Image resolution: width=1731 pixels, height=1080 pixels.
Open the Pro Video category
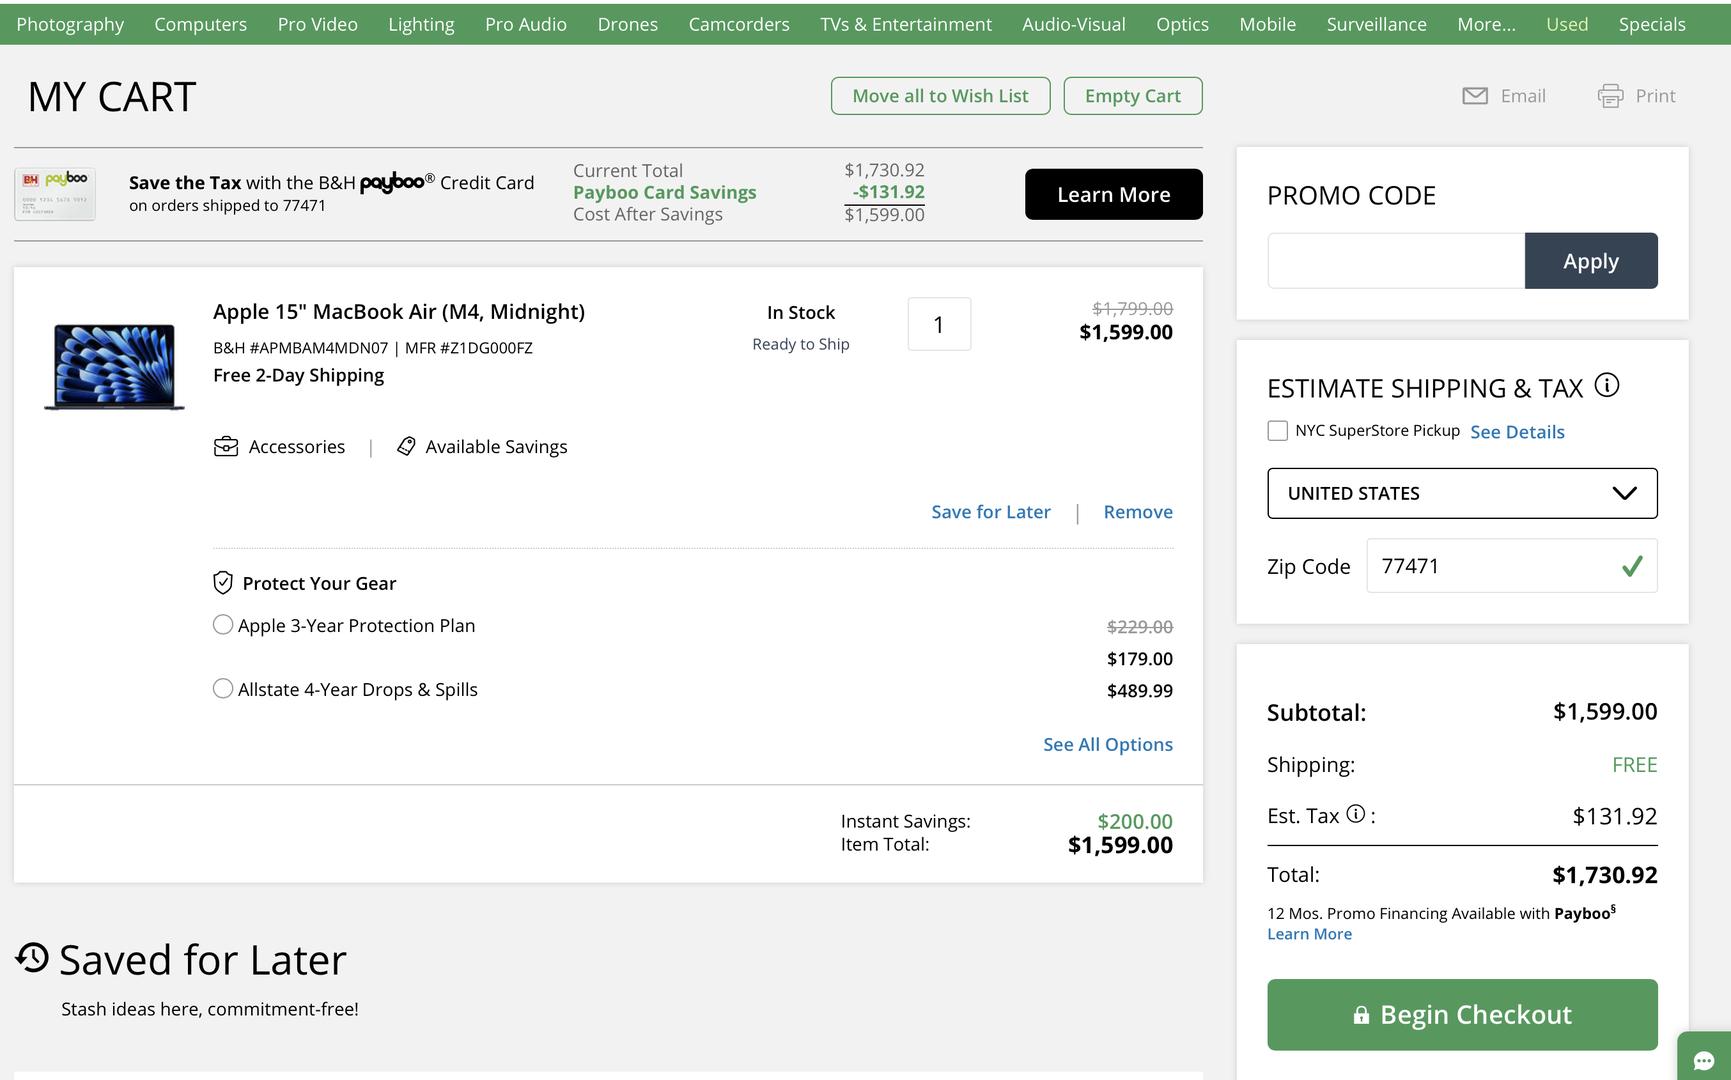[x=317, y=24]
